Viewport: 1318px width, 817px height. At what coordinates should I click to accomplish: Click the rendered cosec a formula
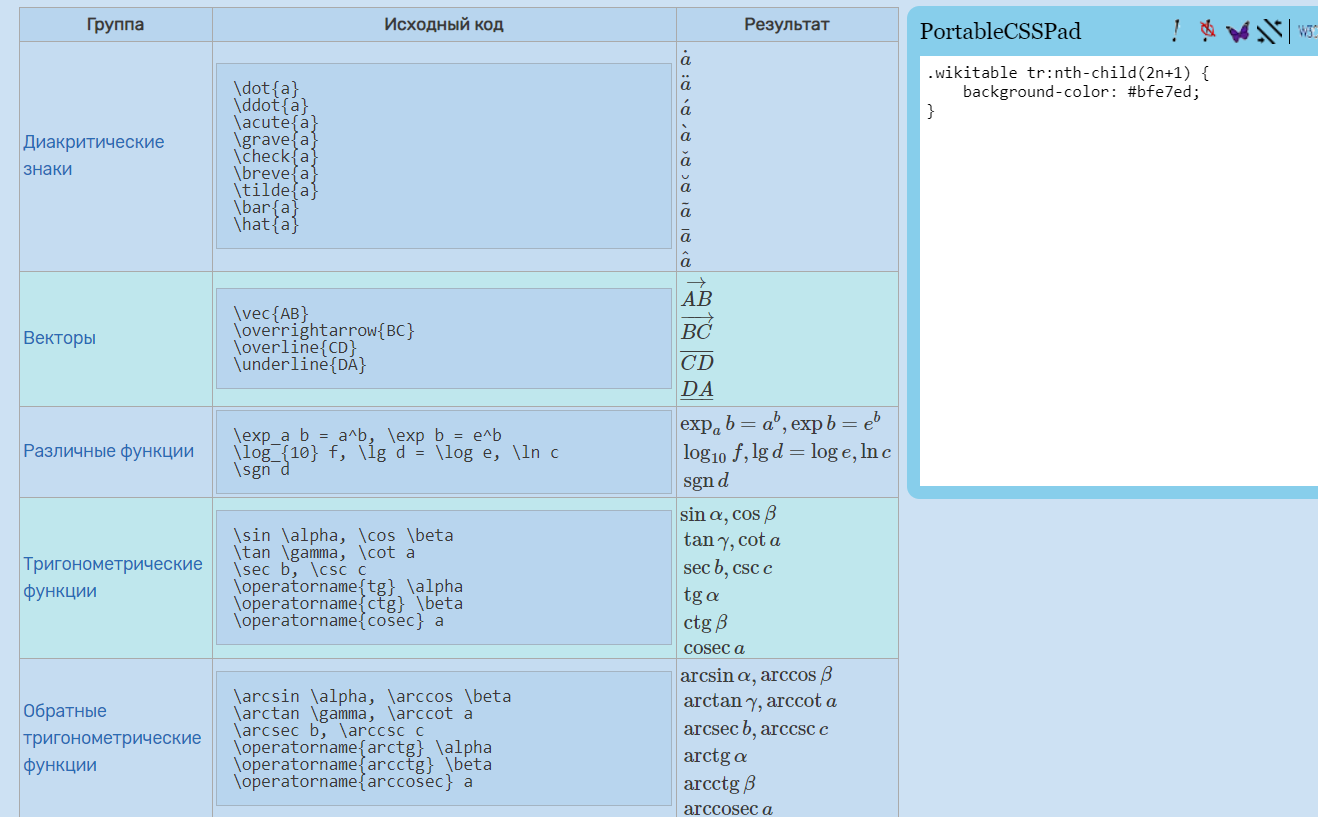point(714,648)
